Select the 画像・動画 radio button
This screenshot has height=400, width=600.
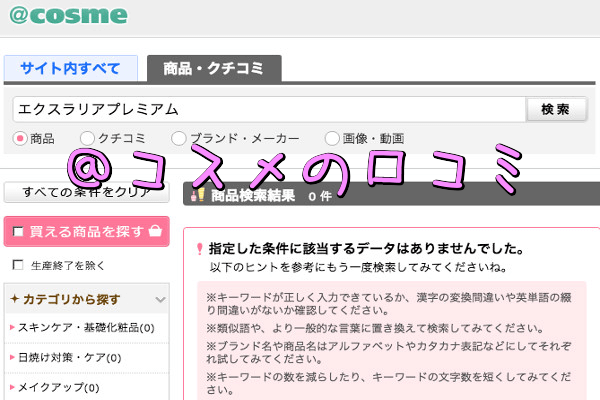(x=332, y=138)
